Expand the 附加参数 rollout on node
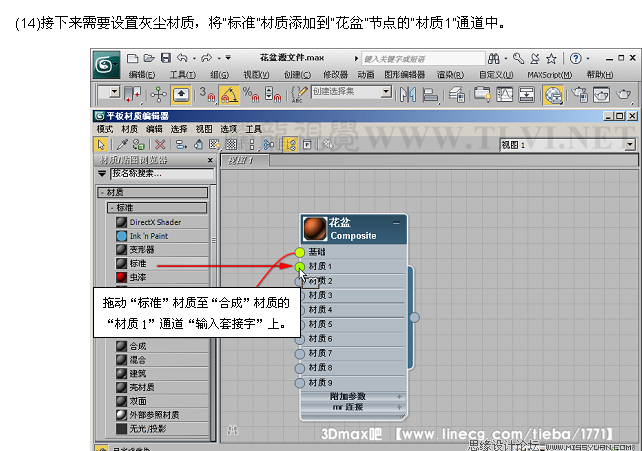Image resolution: width=642 pixels, height=451 pixels. point(399,396)
